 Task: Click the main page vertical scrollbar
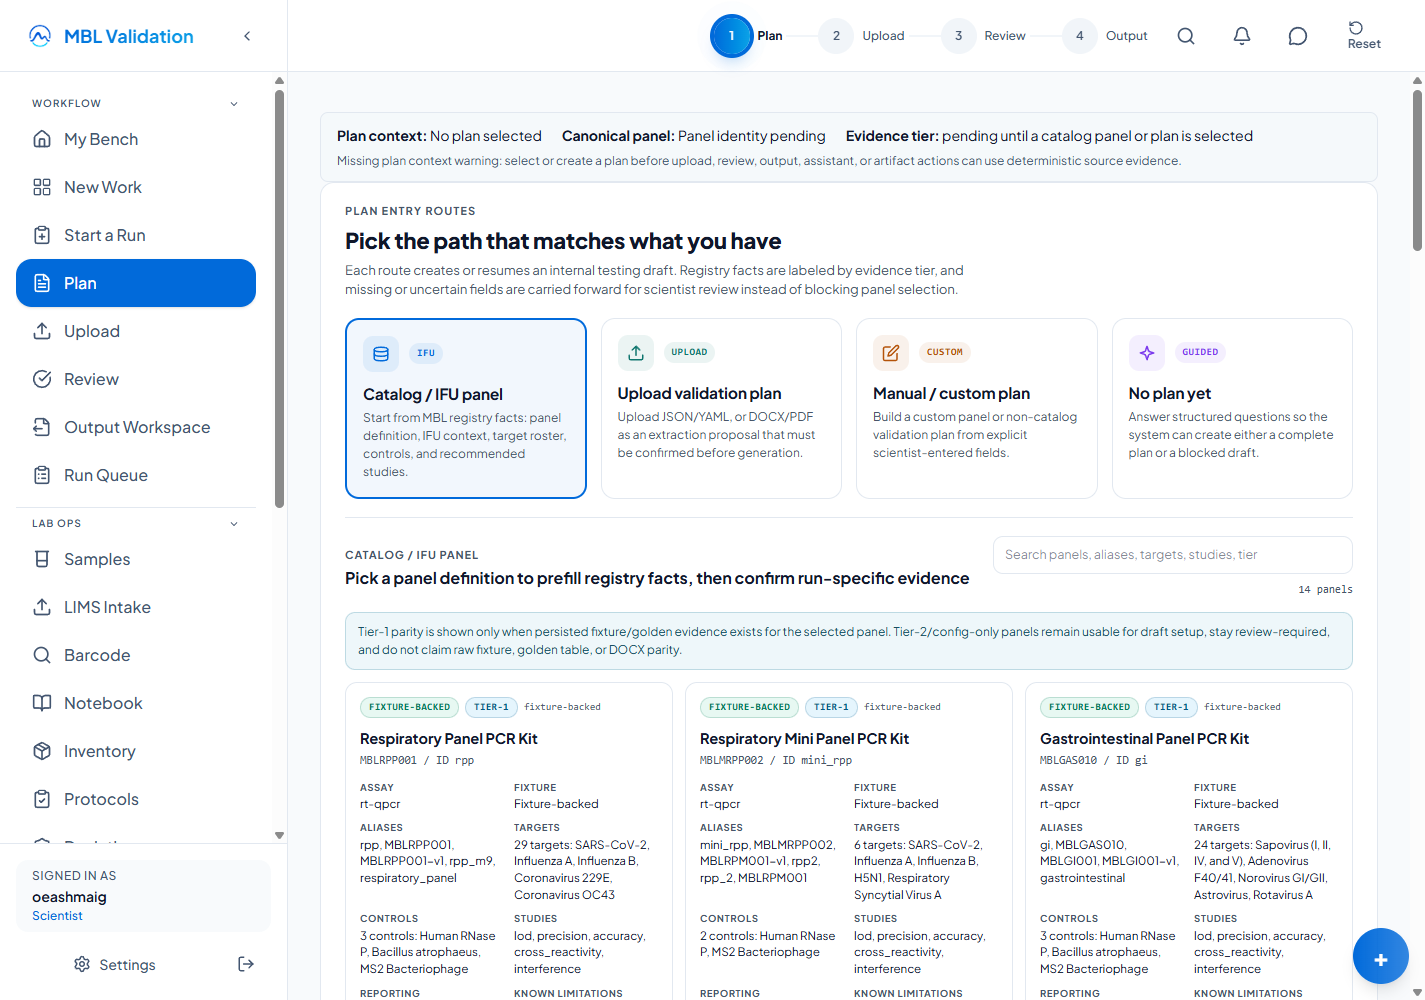1417,170
